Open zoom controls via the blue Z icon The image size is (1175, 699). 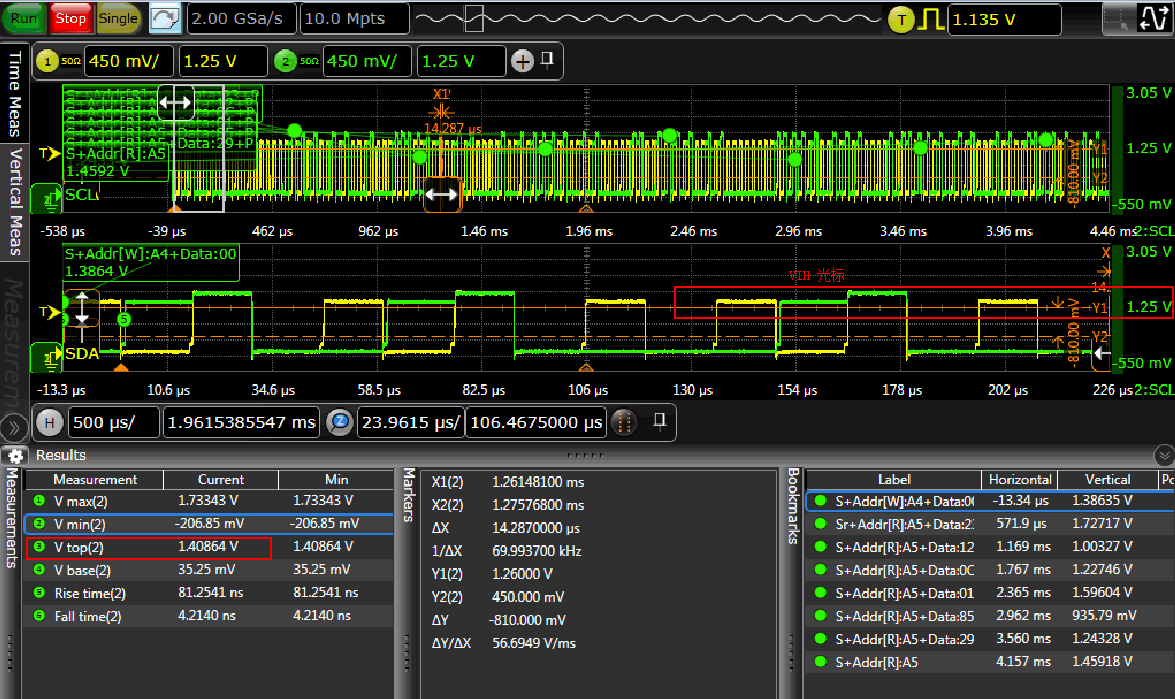click(x=340, y=422)
